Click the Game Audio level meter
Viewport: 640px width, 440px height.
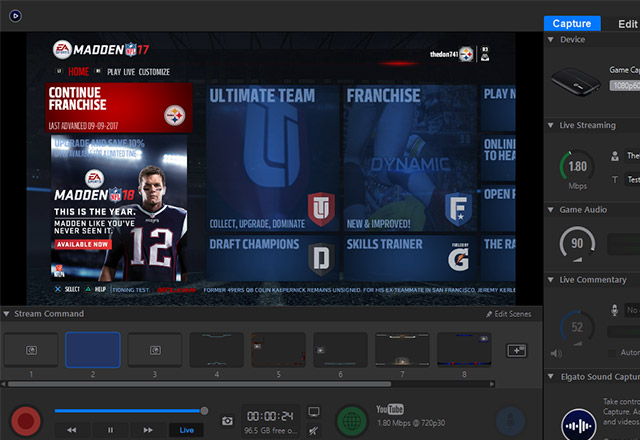(624, 244)
